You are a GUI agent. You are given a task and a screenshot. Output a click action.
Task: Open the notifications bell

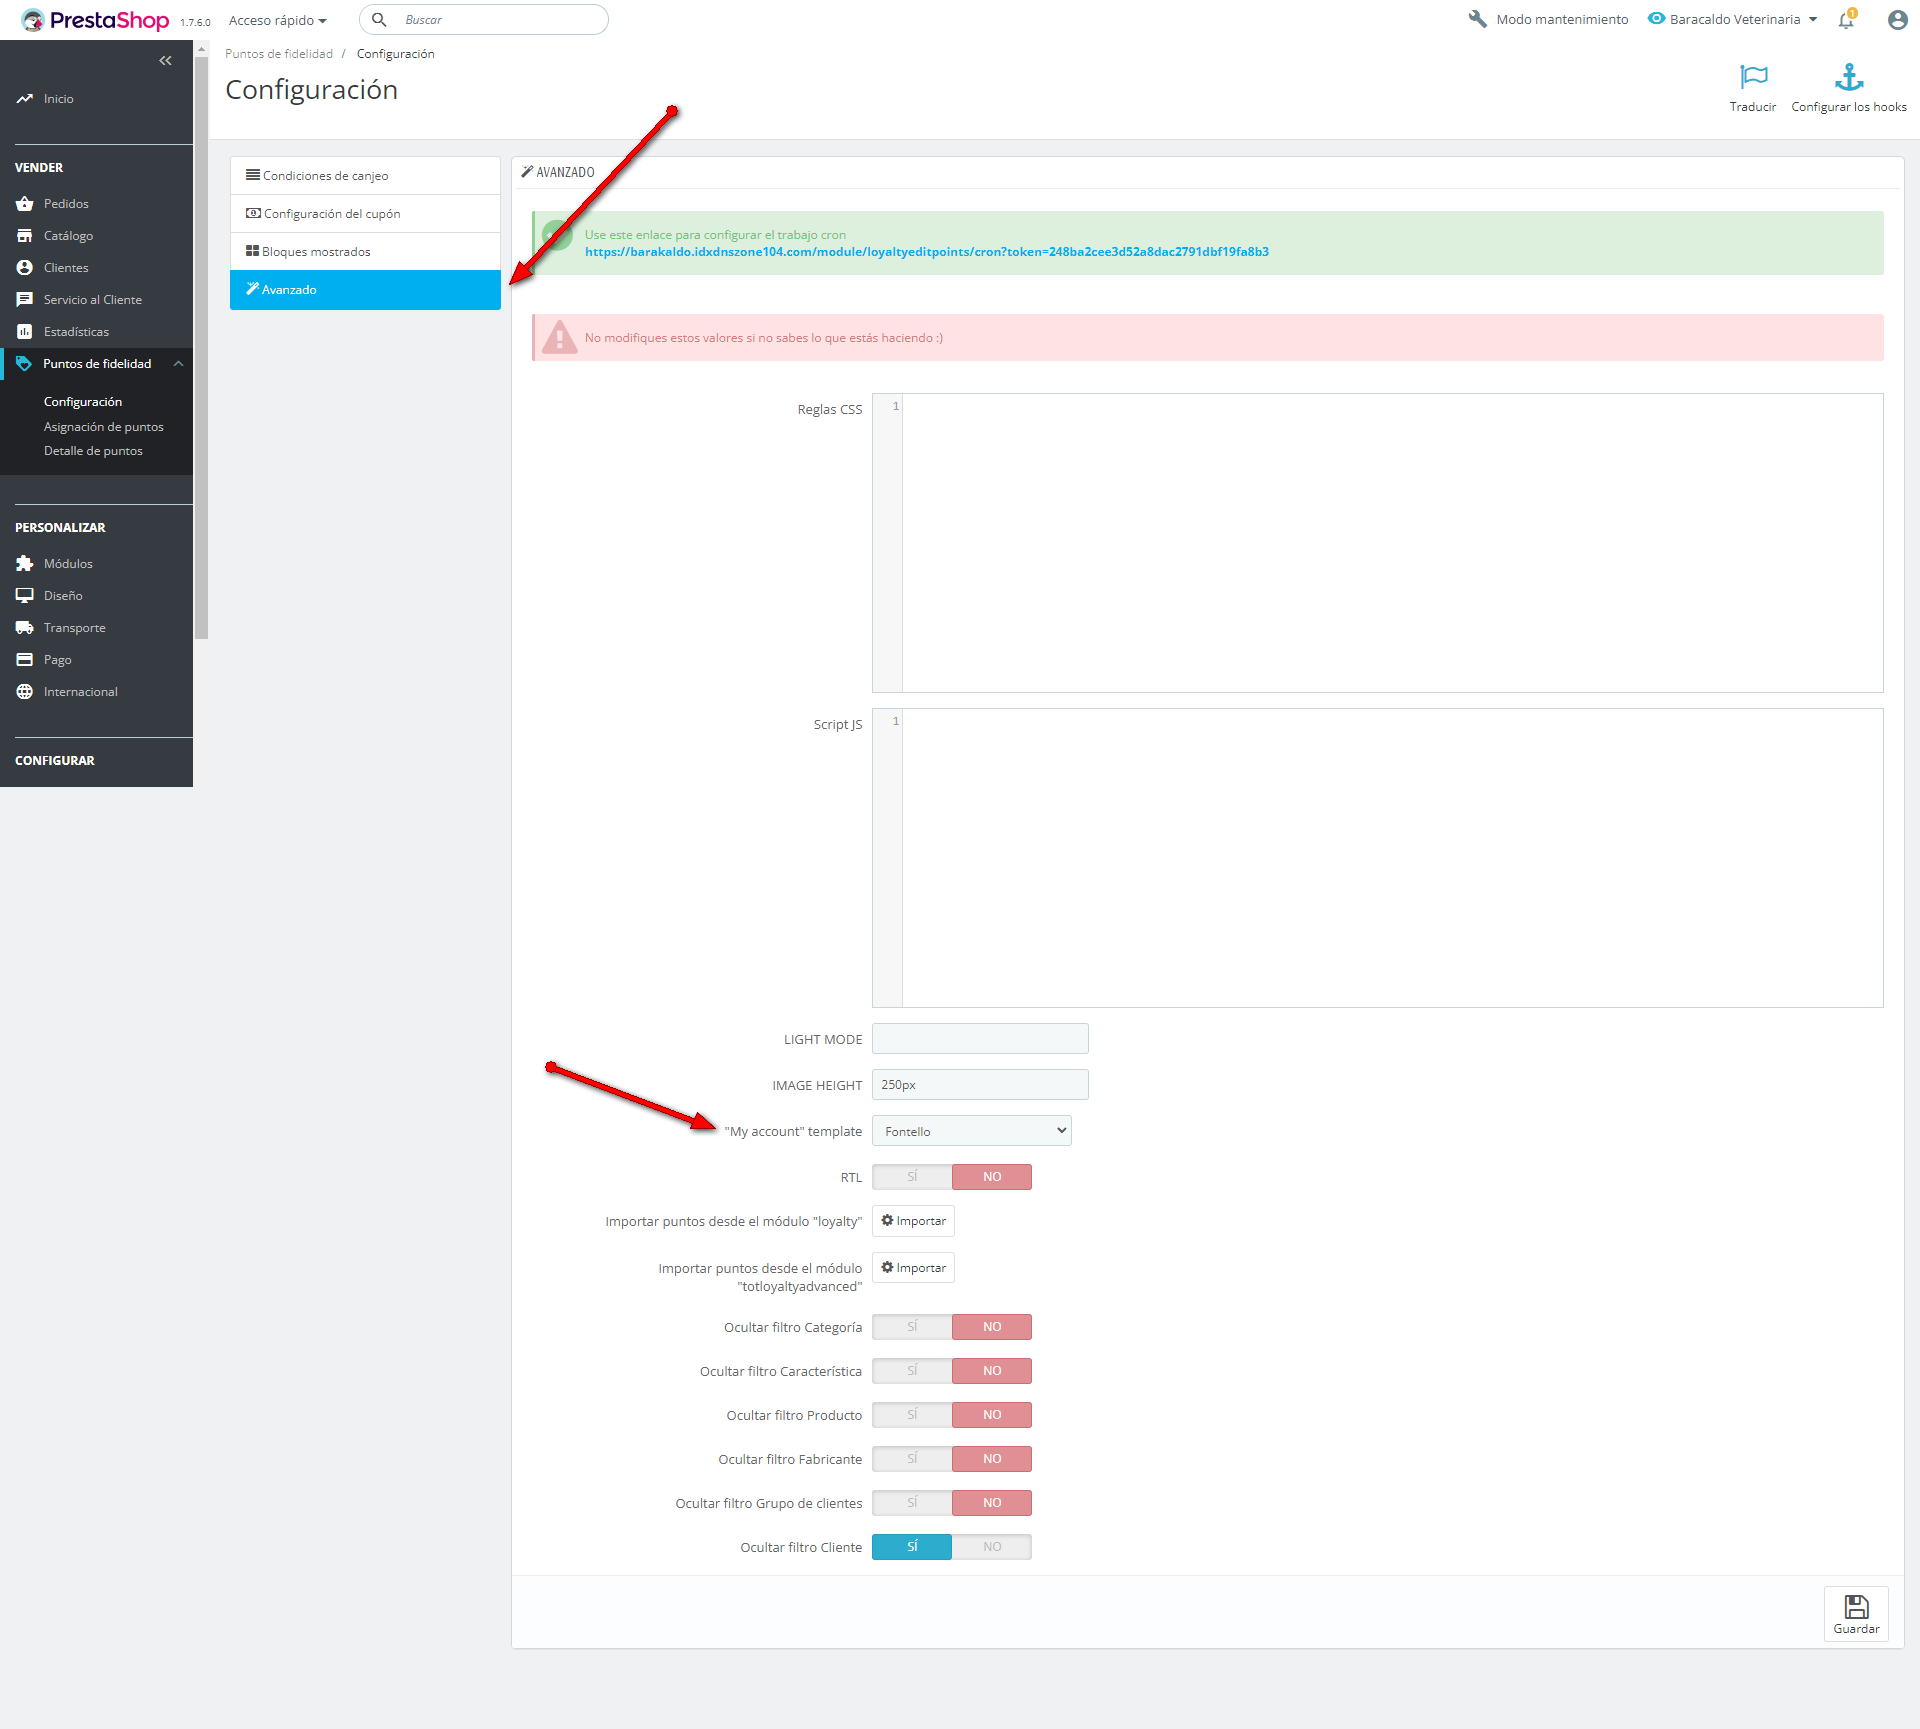[x=1846, y=20]
